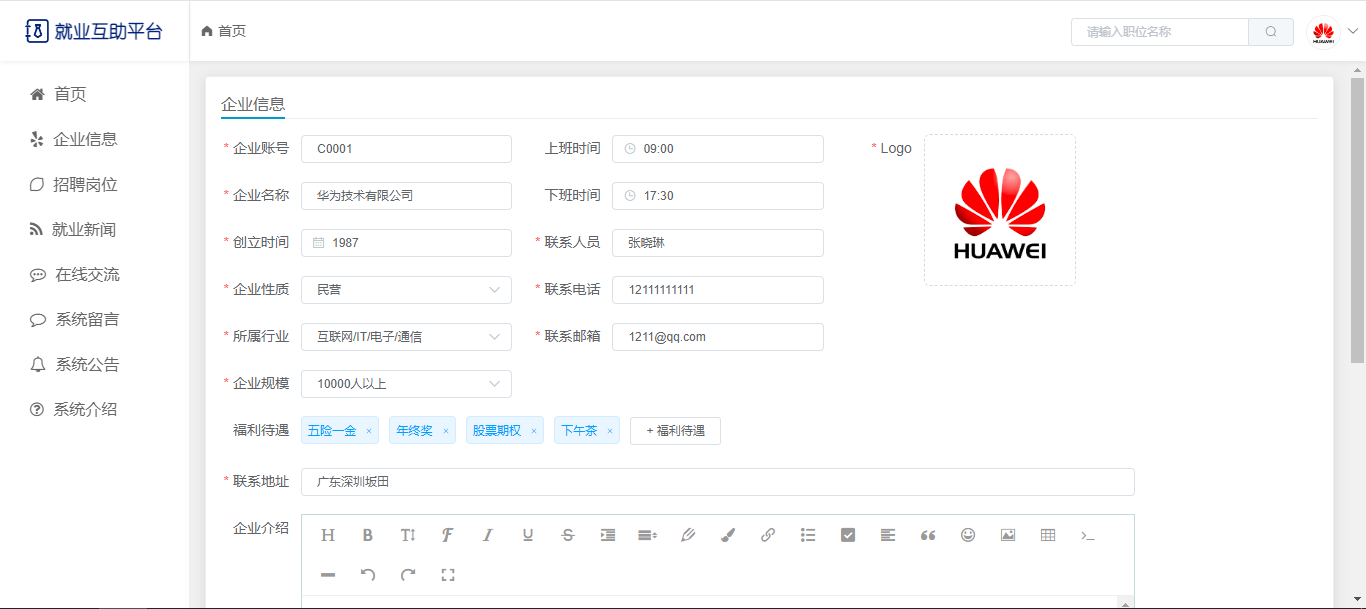Remove 下午茶 tag
This screenshot has height=609, width=1366.
tap(610, 432)
